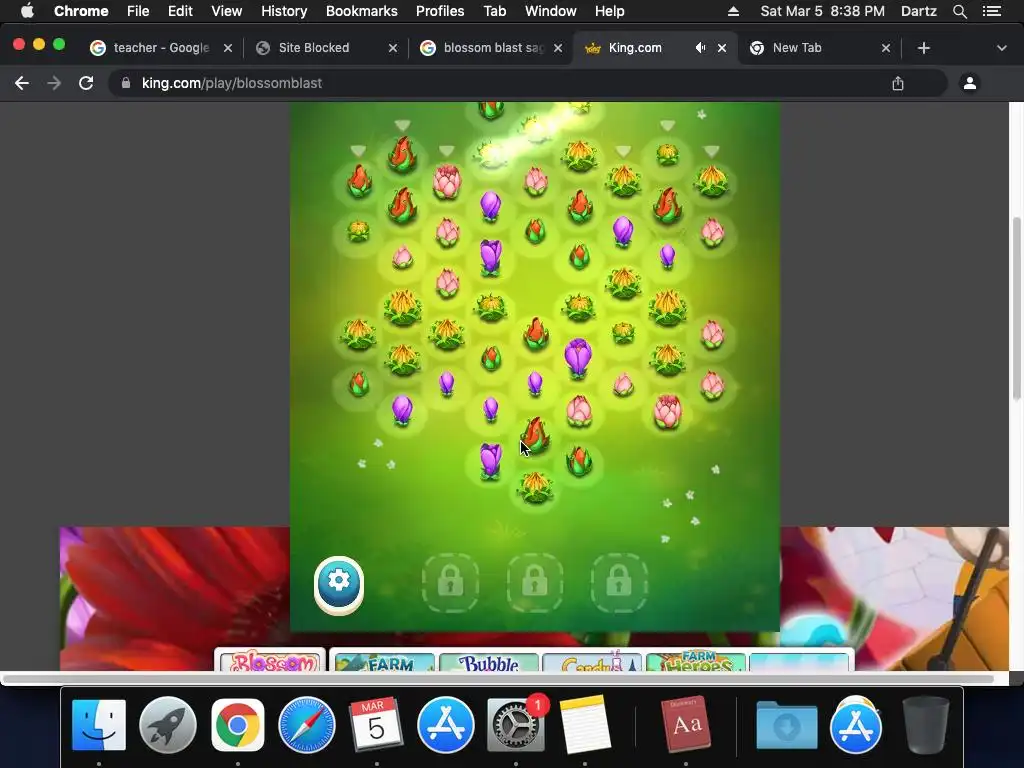Open Dictionary from the dock

click(x=686, y=725)
